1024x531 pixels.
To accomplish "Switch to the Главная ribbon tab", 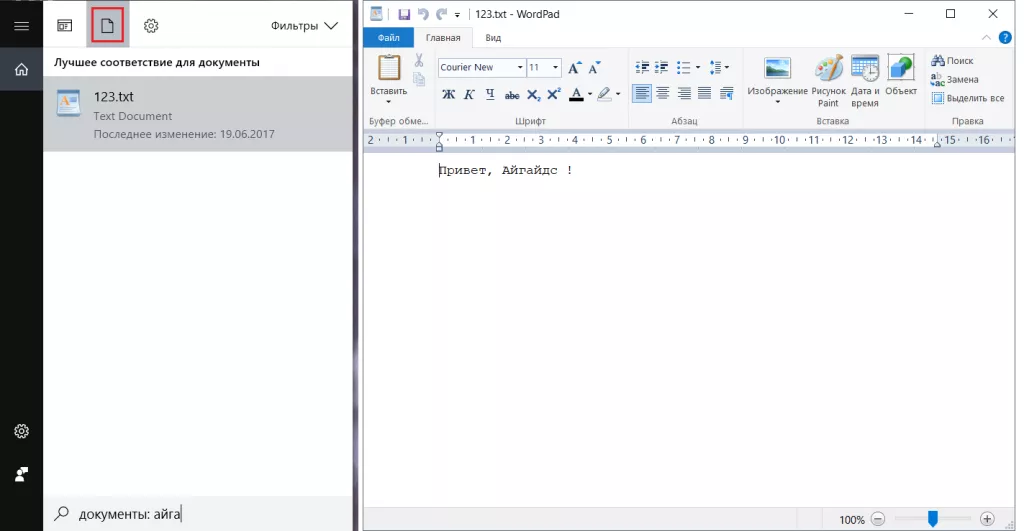I will (443, 38).
